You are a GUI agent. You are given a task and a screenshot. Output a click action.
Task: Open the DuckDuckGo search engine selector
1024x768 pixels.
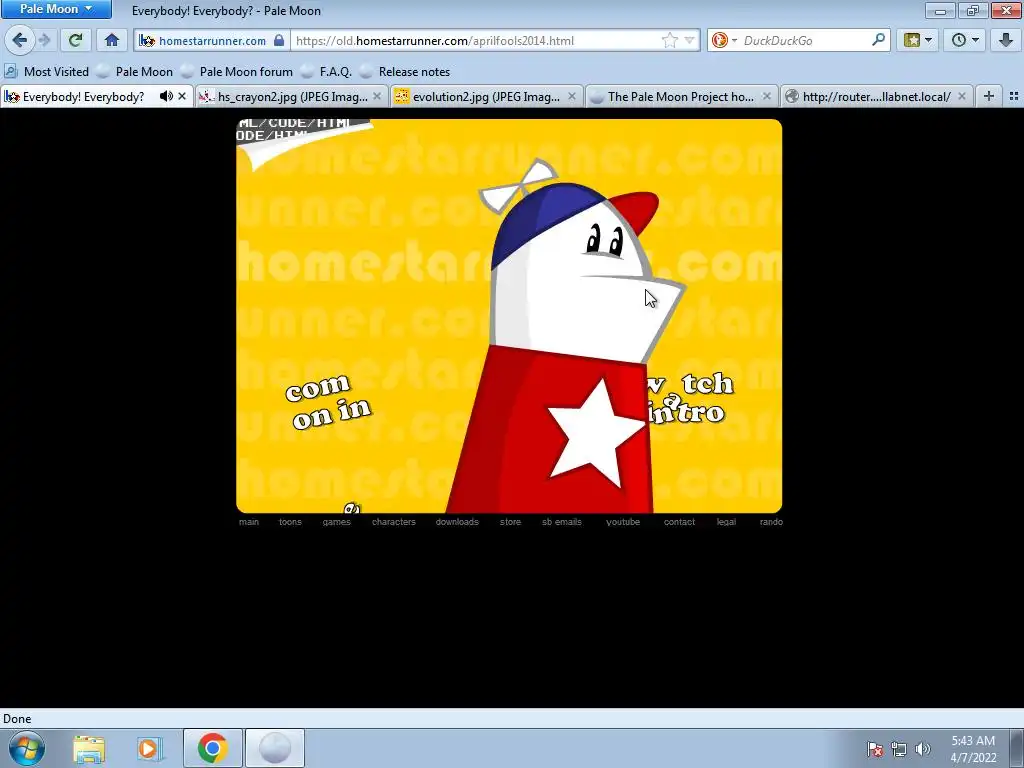coord(724,40)
